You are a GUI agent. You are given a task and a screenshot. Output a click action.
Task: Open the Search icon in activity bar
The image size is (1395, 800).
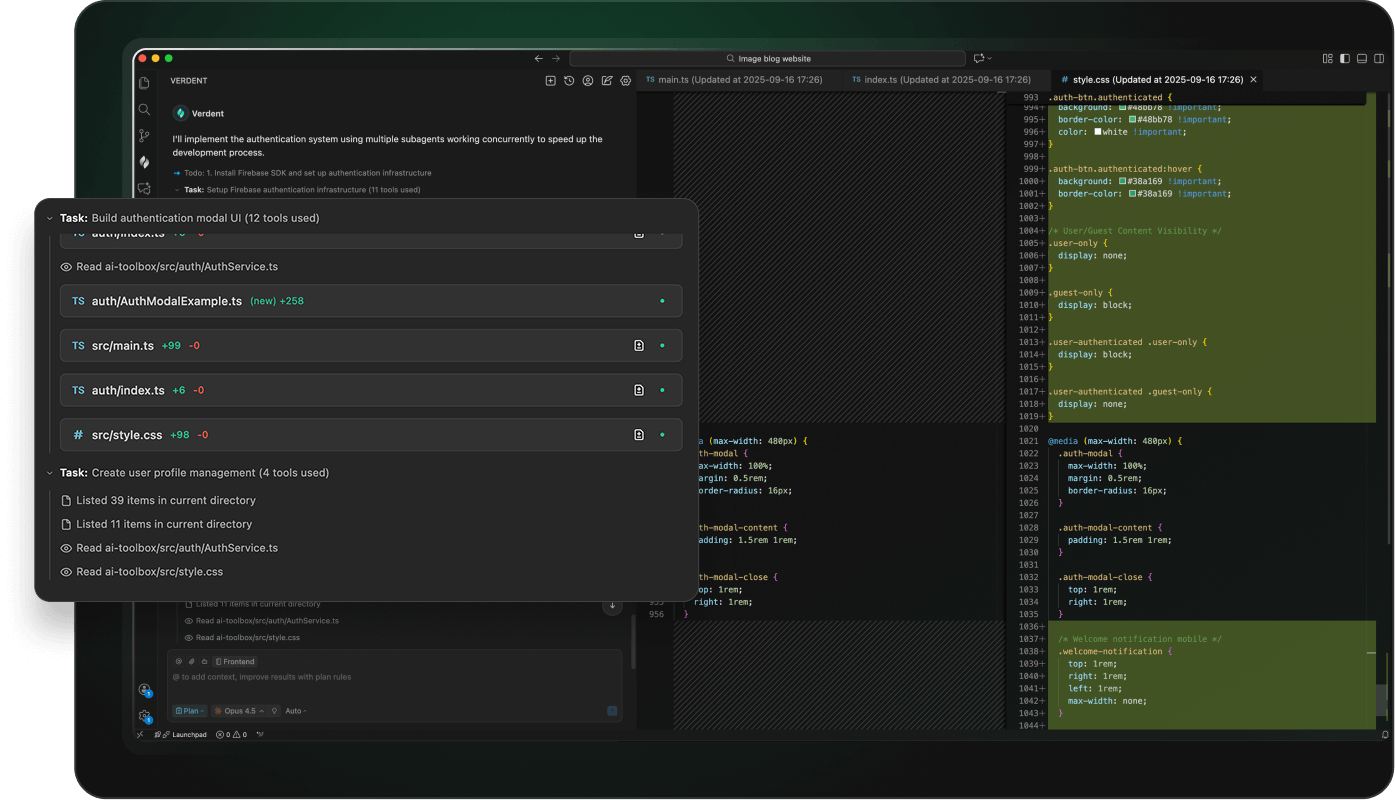point(144,110)
